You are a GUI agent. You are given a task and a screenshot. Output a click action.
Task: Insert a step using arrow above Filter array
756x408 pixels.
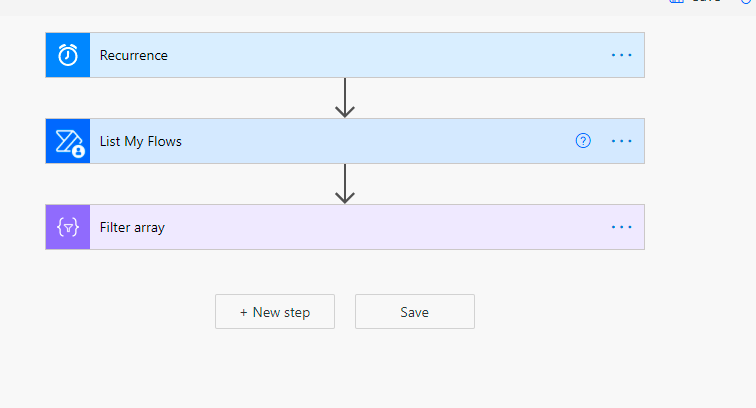345,184
